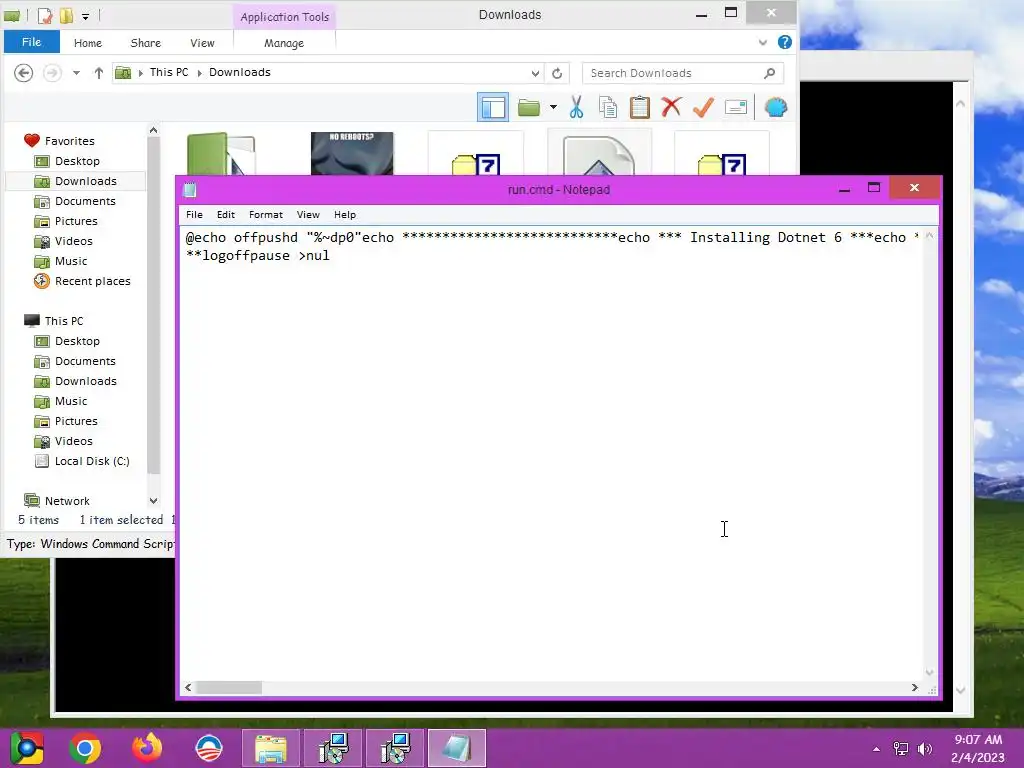
Task: Select Local Disk (C:) drive
Action: point(92,461)
